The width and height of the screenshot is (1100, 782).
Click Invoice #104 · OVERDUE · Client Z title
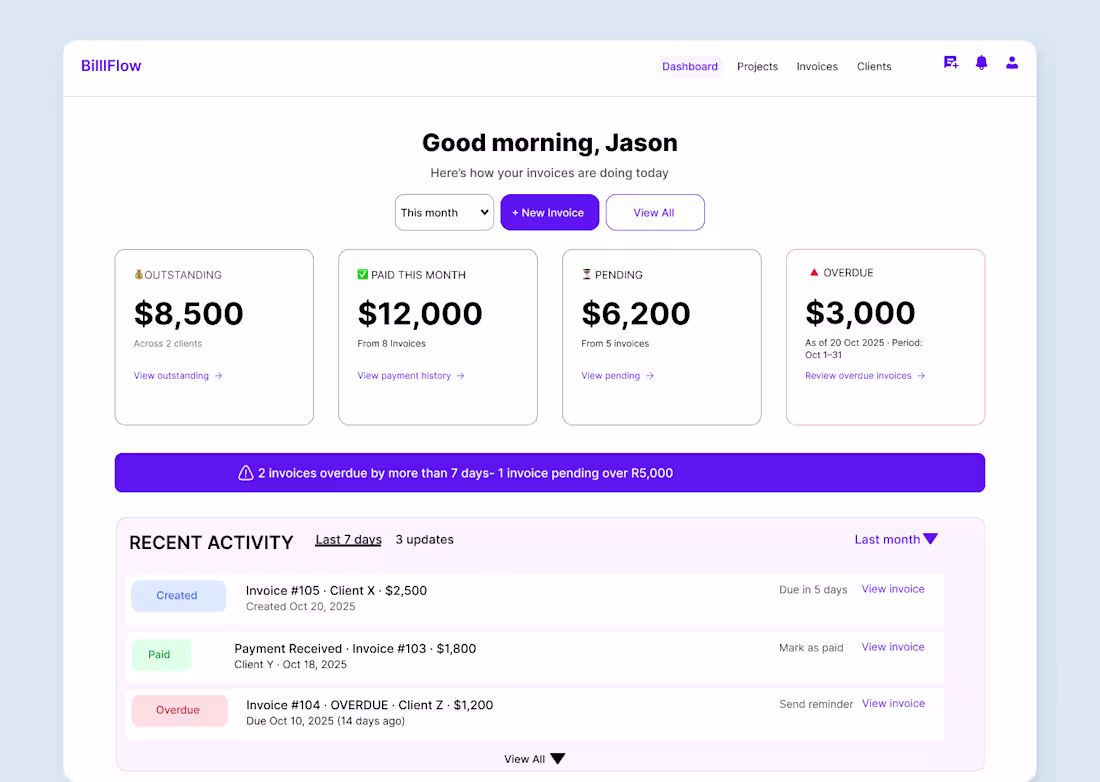(x=370, y=705)
